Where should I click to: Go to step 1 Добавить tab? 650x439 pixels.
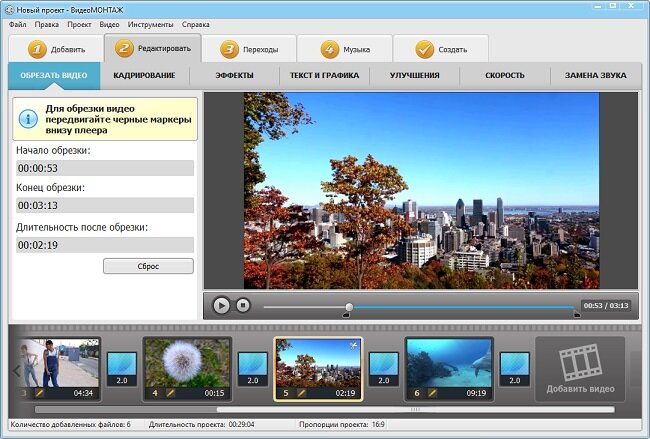pos(56,49)
